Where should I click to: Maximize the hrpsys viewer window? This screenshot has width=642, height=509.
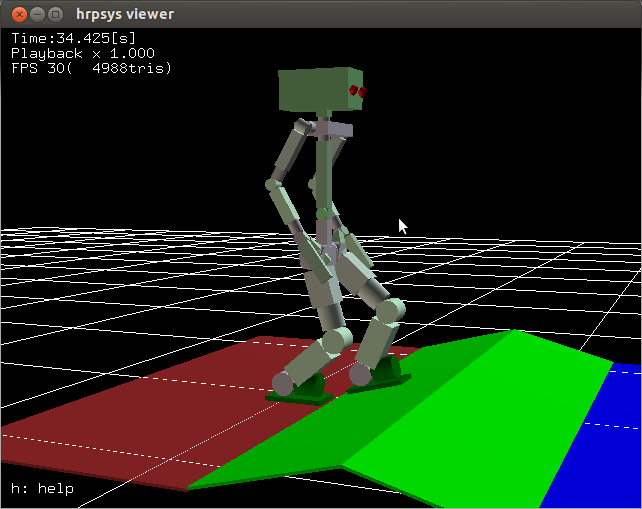[55, 14]
